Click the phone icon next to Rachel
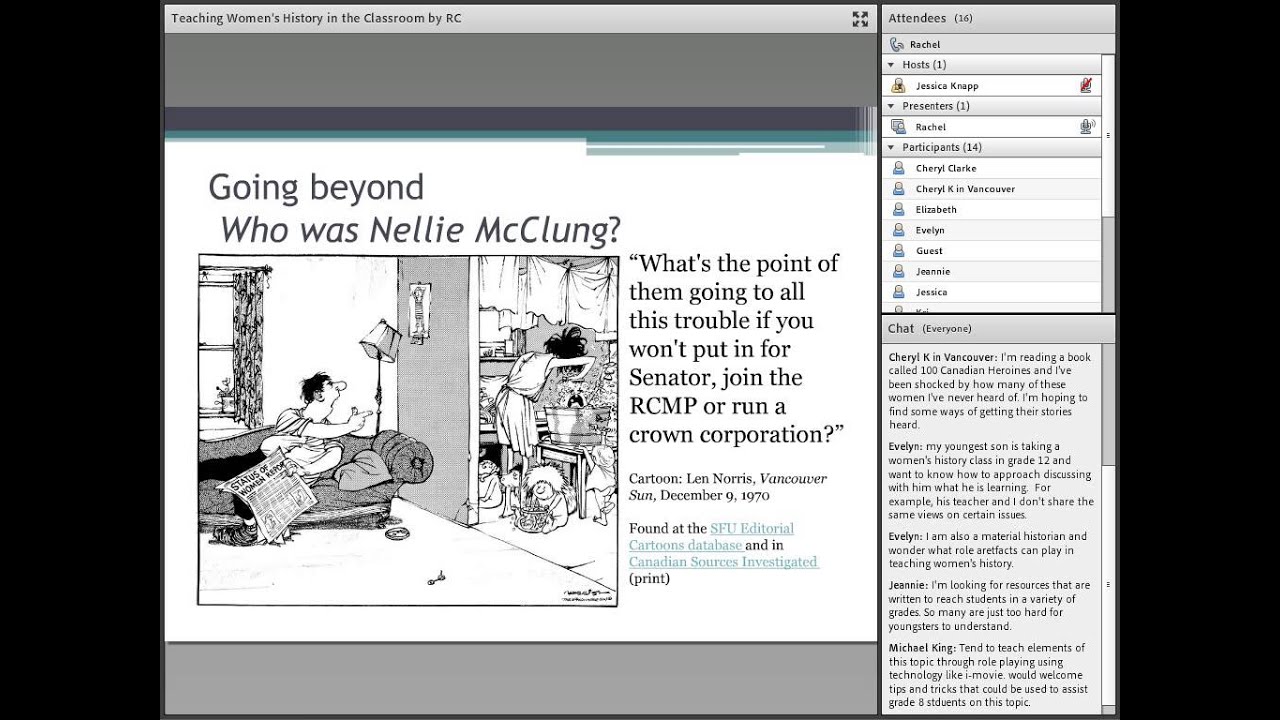Viewport: 1280px width, 720px height. [897, 44]
